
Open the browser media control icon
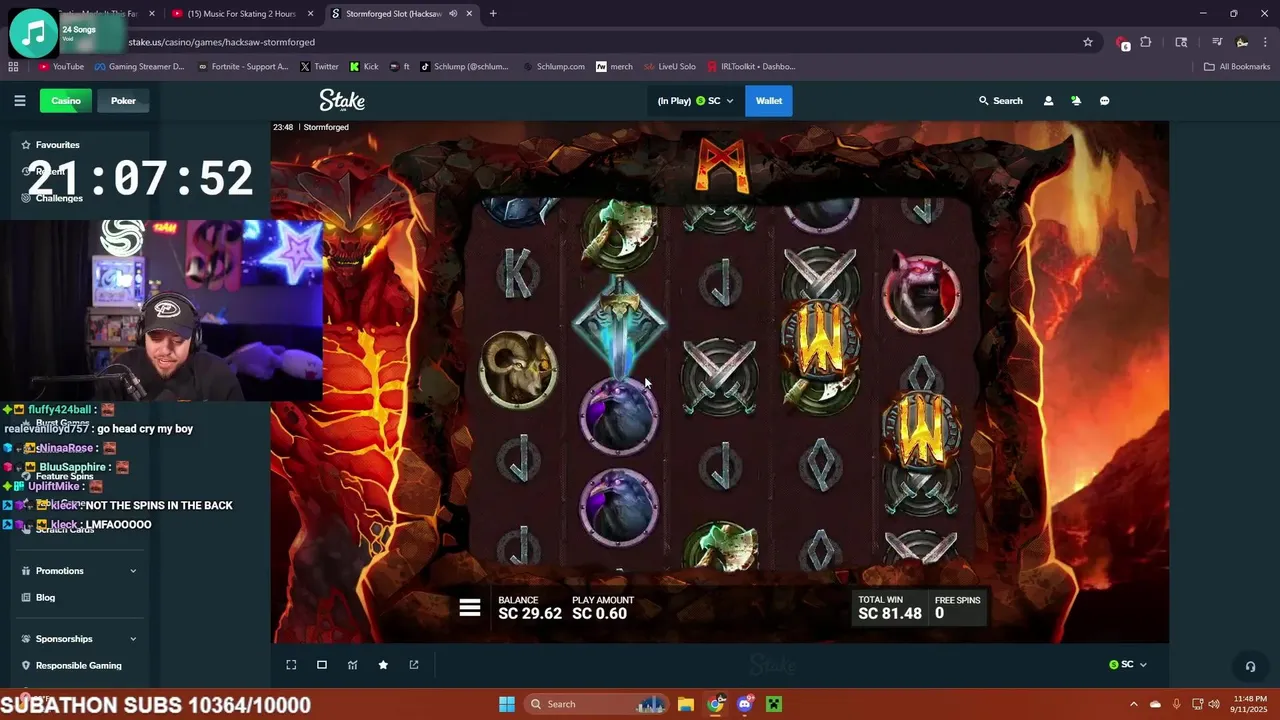1217,42
